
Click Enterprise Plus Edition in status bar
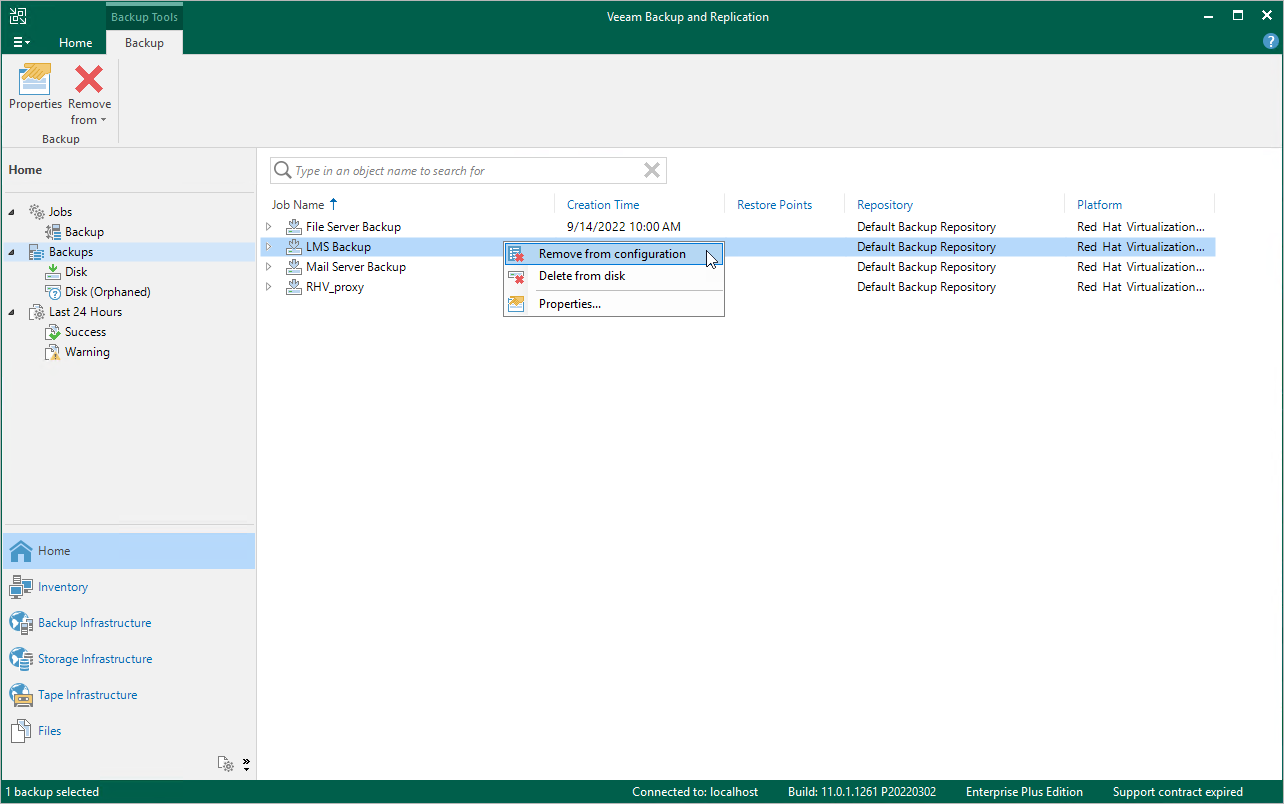coord(1024,792)
